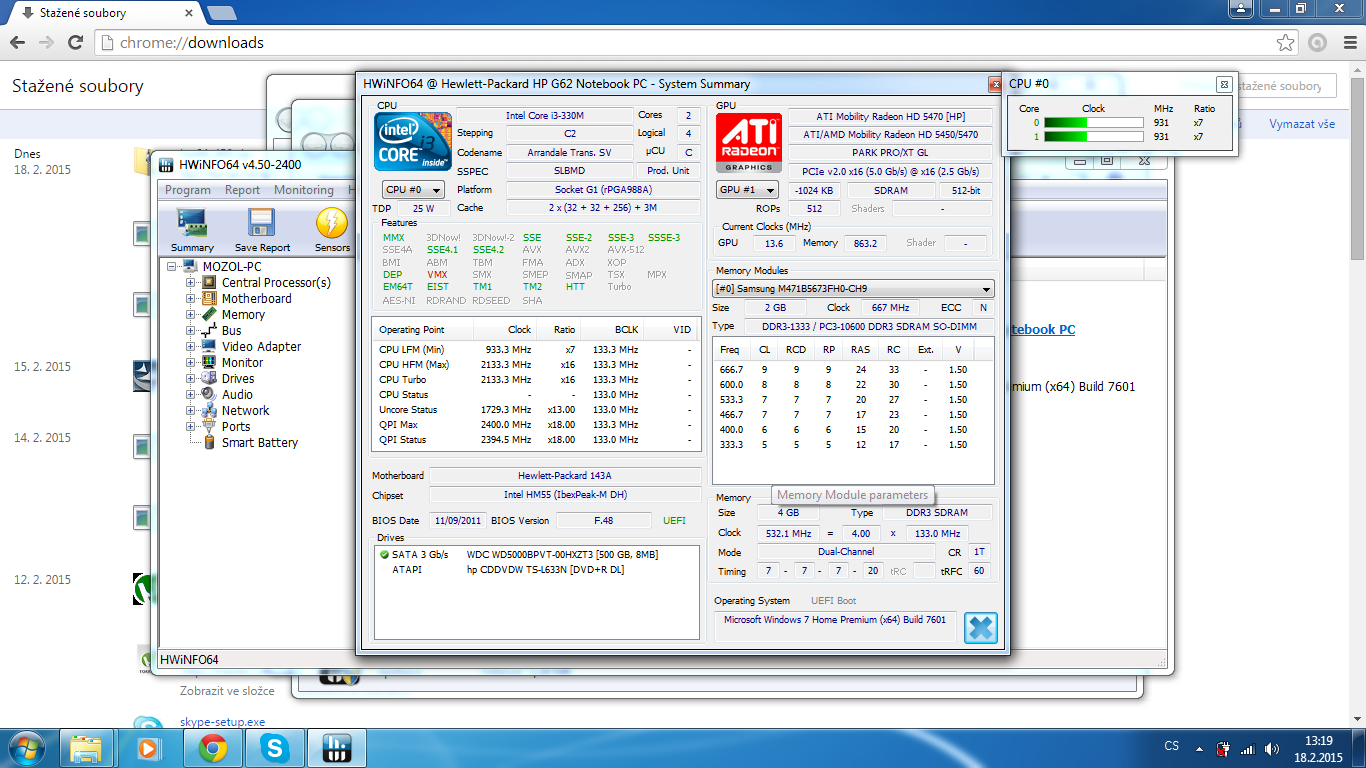Select the Monitor tree node

pyautogui.click(x=242, y=363)
